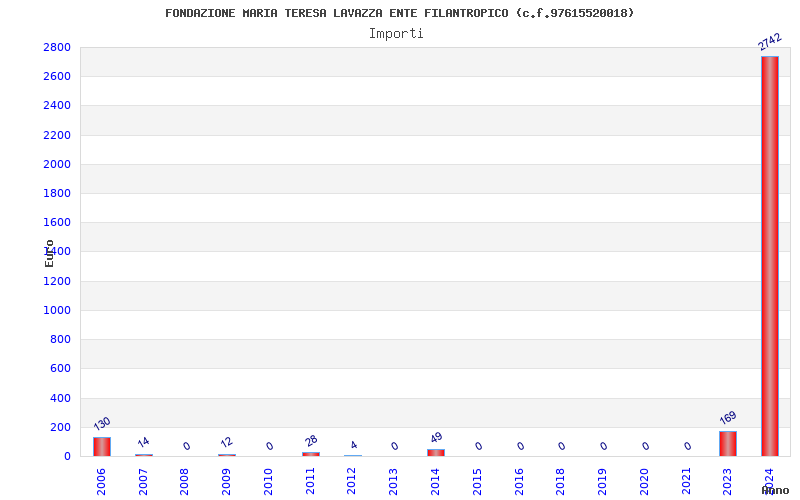Click the 1000 tick on the Euro axis
Image resolution: width=800 pixels, height=500 pixels.
pos(57,310)
